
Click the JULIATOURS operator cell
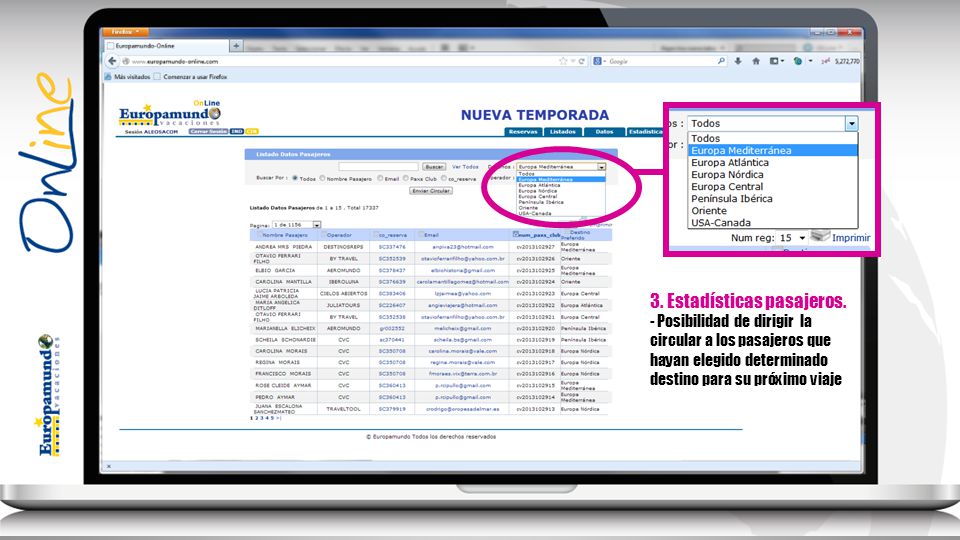click(343, 305)
